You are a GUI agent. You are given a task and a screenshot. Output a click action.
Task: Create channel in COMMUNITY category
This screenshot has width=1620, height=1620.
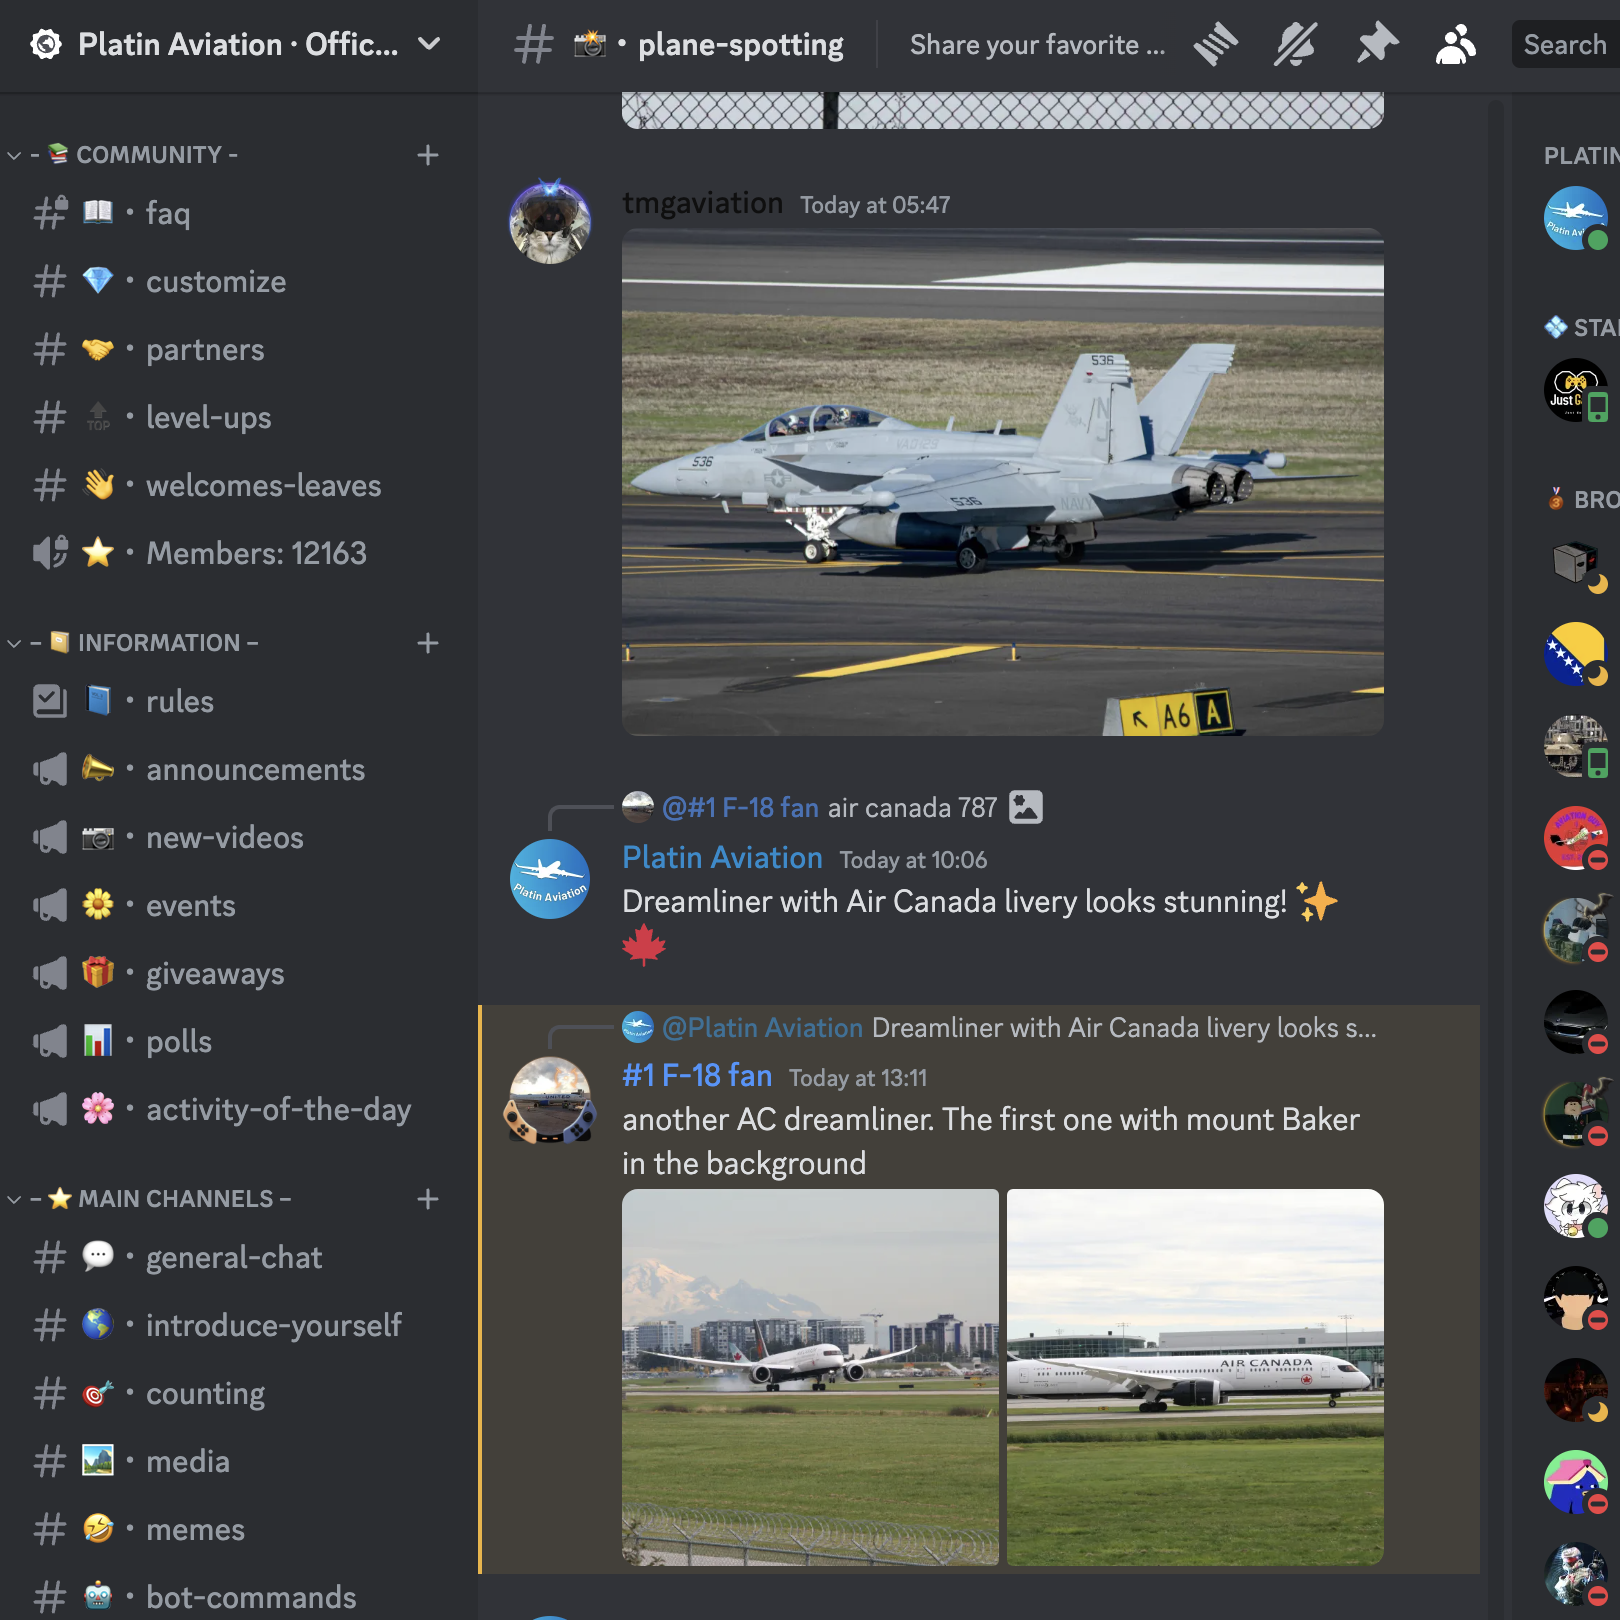tap(428, 155)
